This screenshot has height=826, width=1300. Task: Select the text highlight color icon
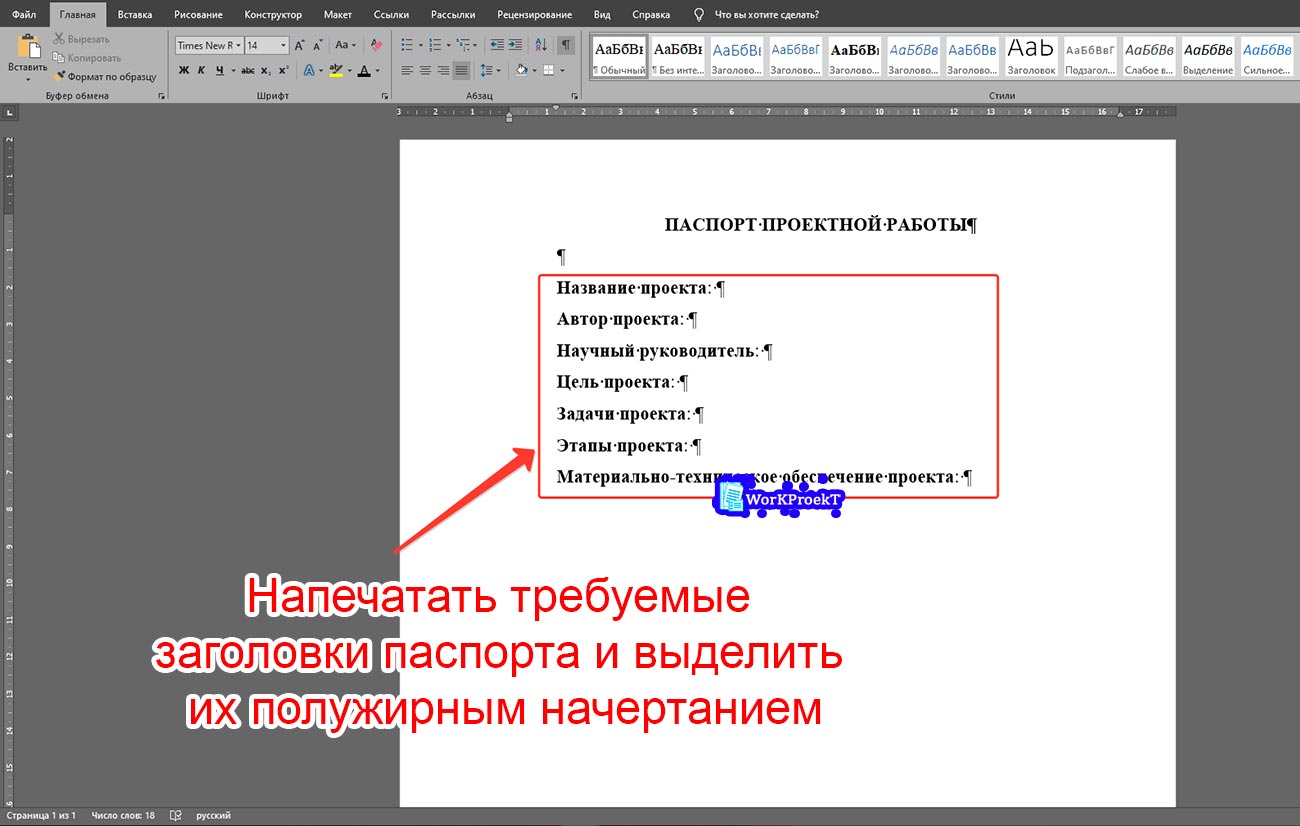click(x=337, y=70)
